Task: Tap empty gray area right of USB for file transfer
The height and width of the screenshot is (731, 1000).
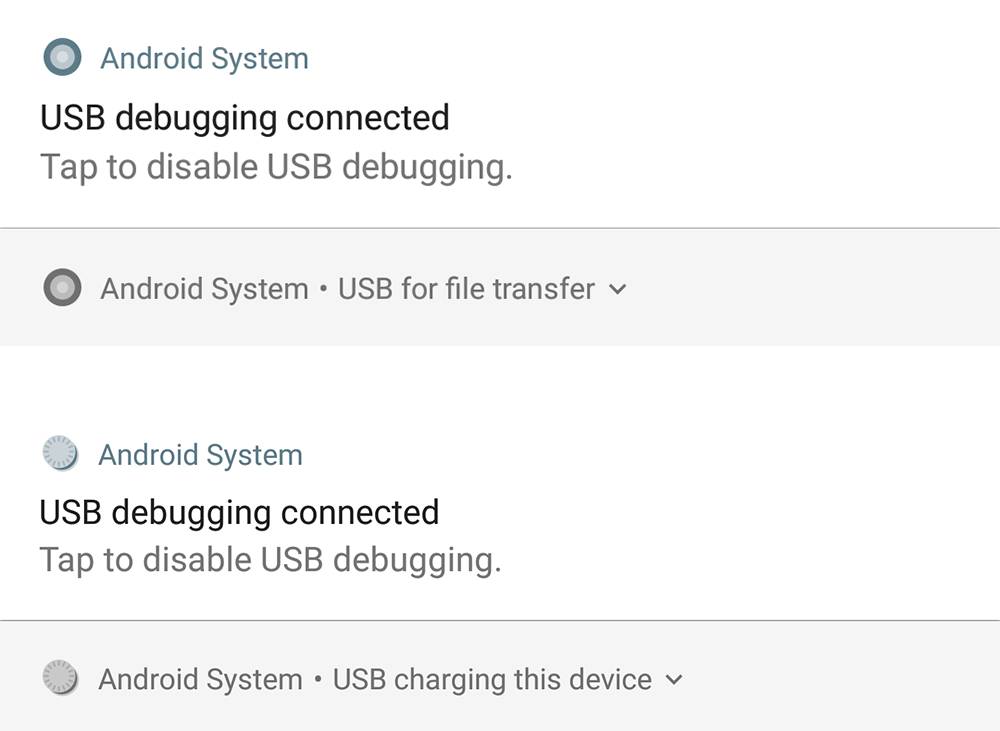Action: point(820,289)
